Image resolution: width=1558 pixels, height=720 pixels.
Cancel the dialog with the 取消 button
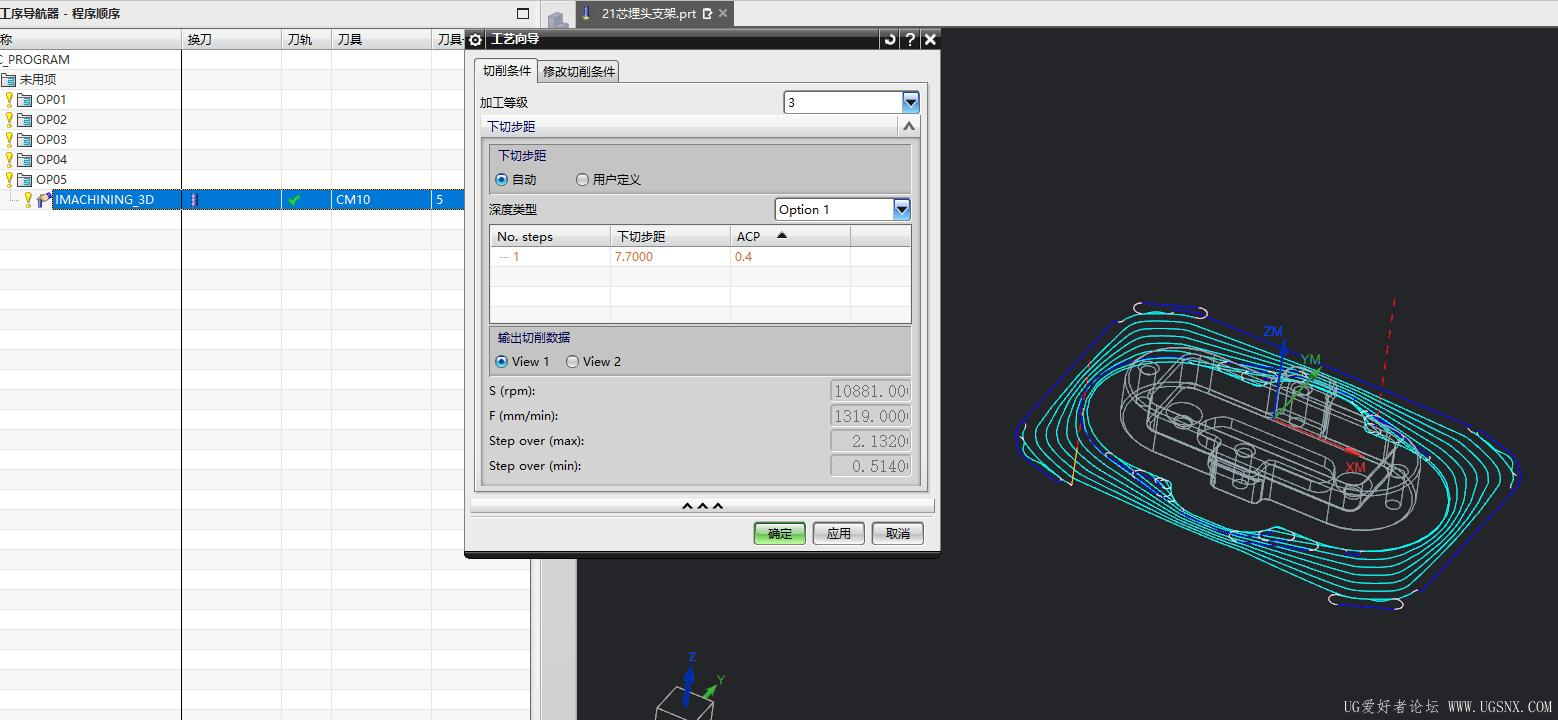coord(898,534)
